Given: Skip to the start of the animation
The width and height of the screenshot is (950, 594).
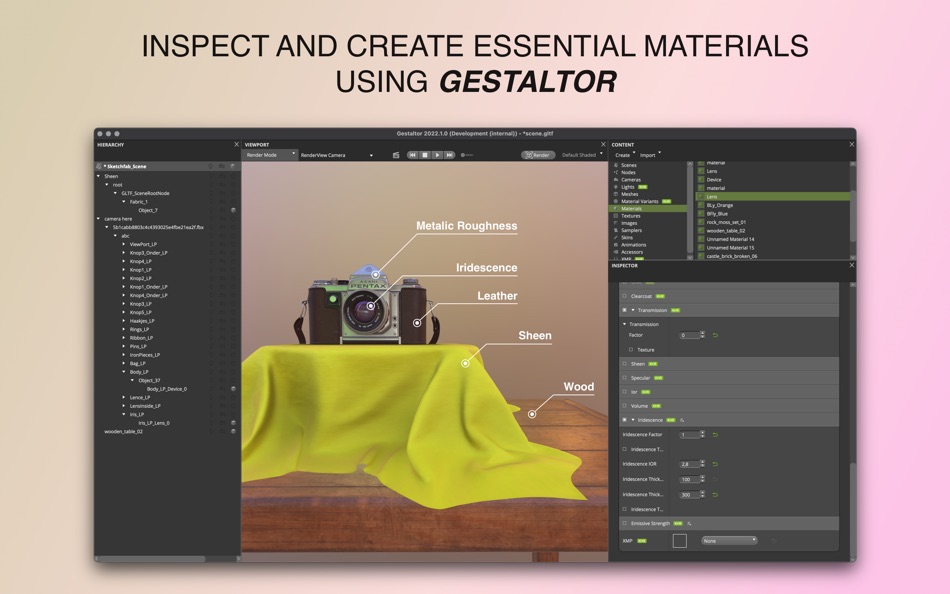Looking at the screenshot, I should [x=413, y=155].
